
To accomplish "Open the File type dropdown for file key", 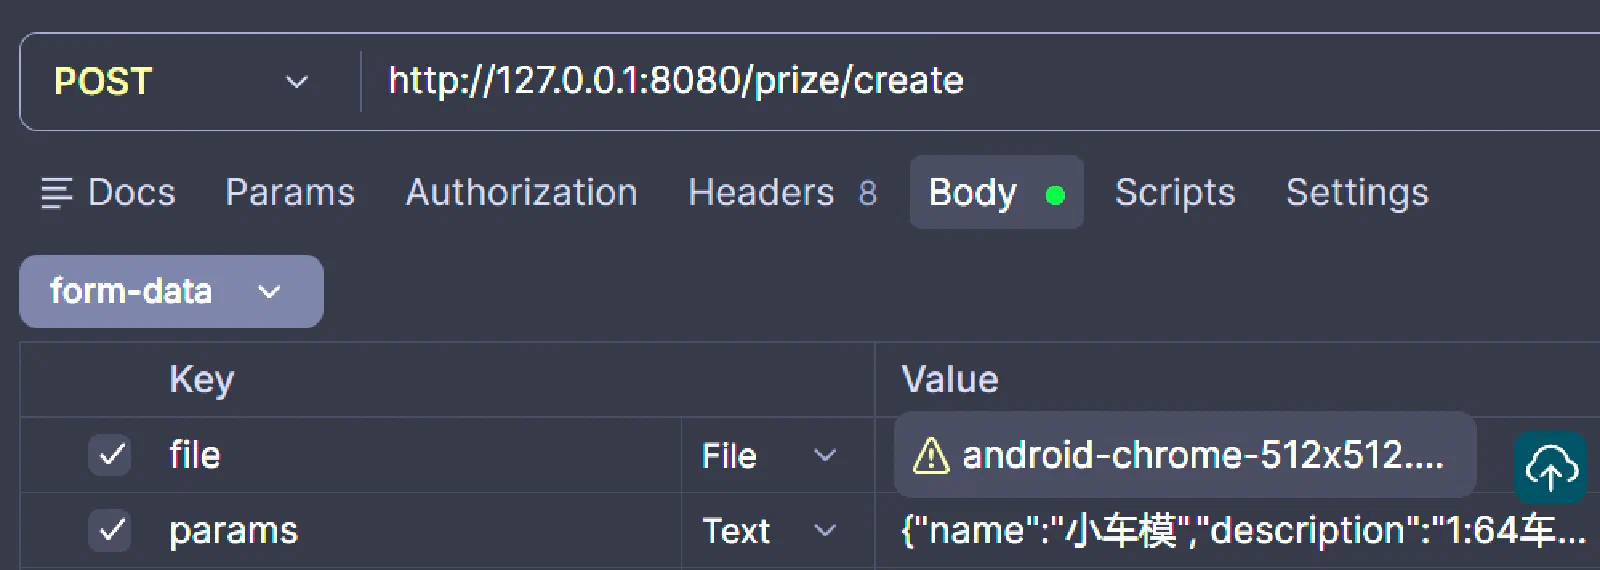I will pyautogui.click(x=768, y=456).
